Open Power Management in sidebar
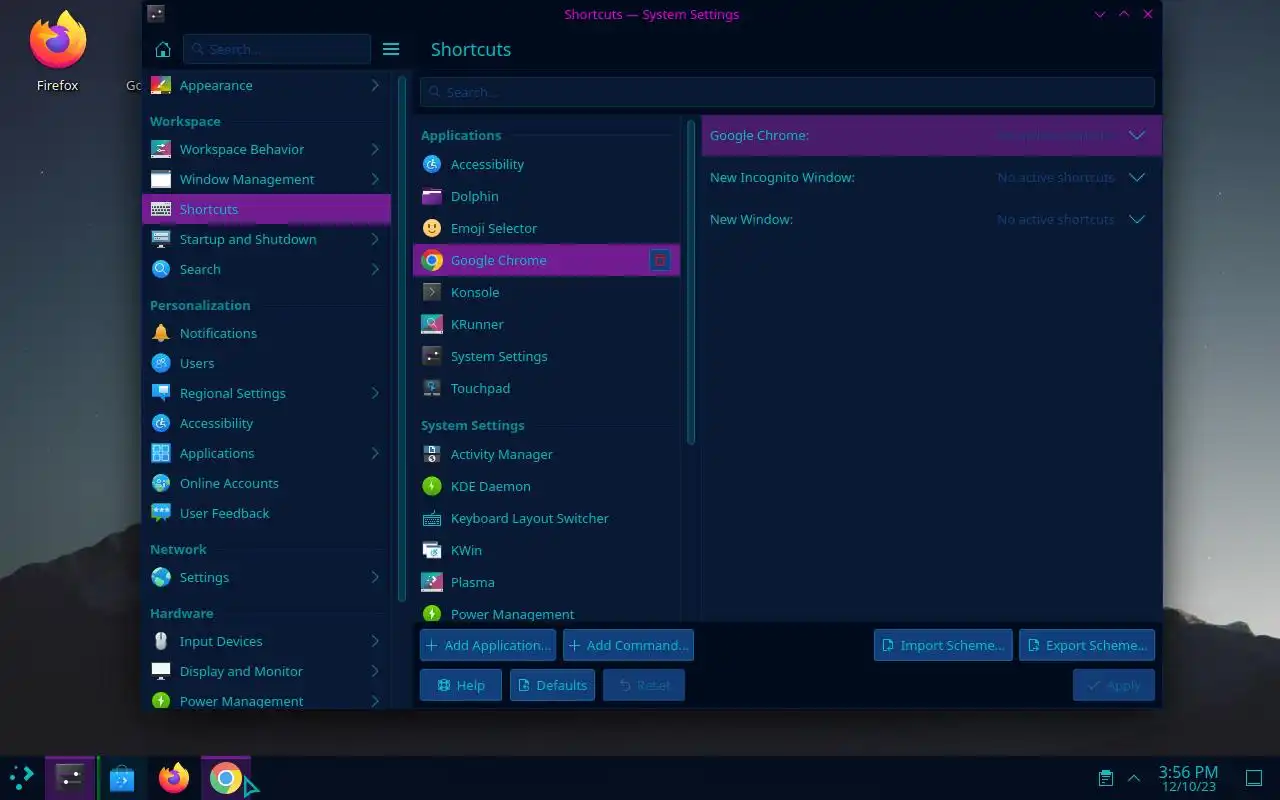Screen dimensions: 1280x800 pyautogui.click(x=266, y=701)
